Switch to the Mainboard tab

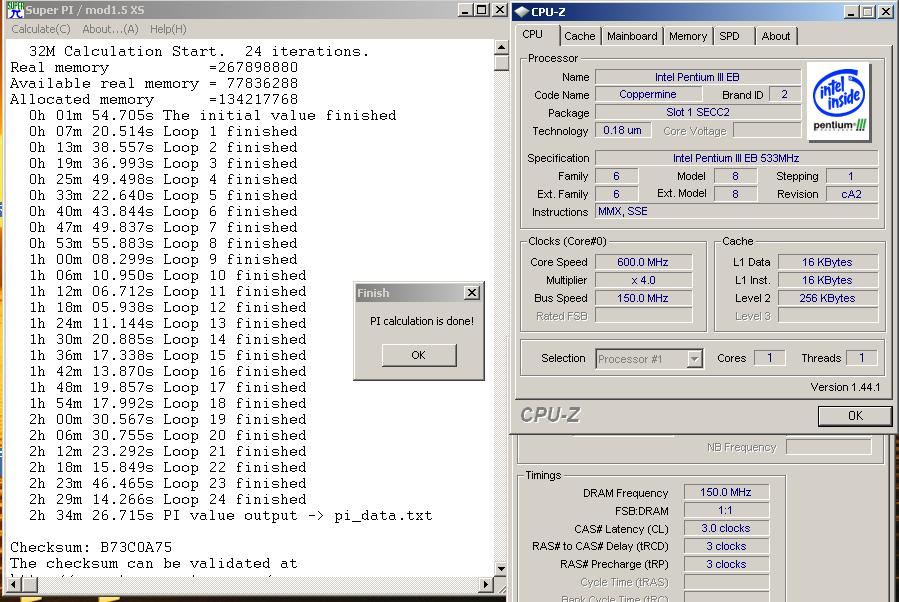click(x=632, y=36)
